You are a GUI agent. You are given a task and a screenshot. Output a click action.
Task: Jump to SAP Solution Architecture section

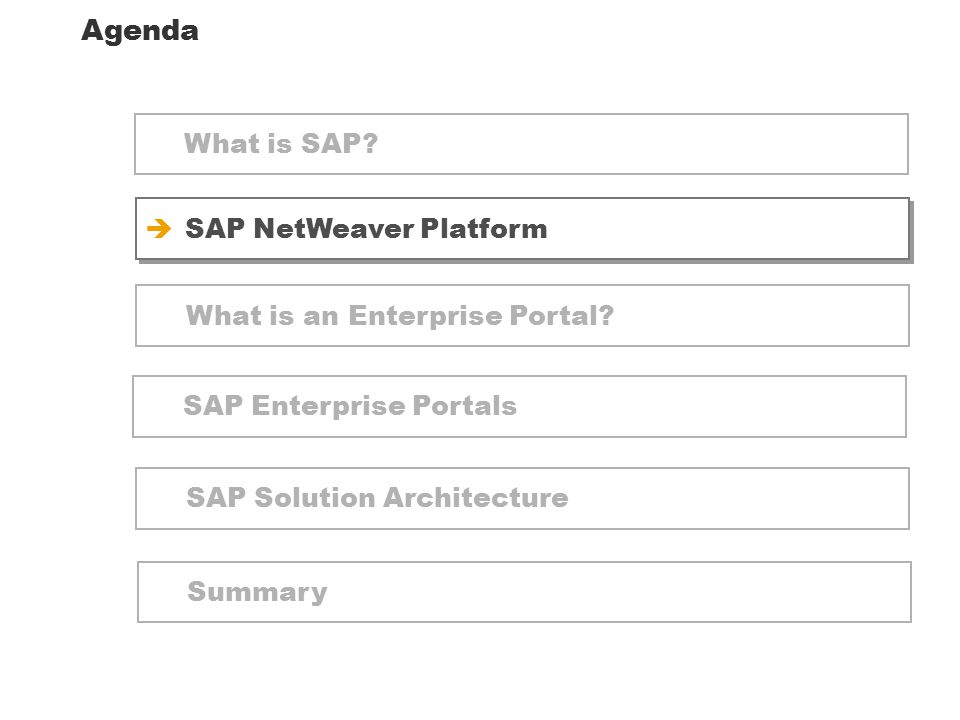point(522,498)
